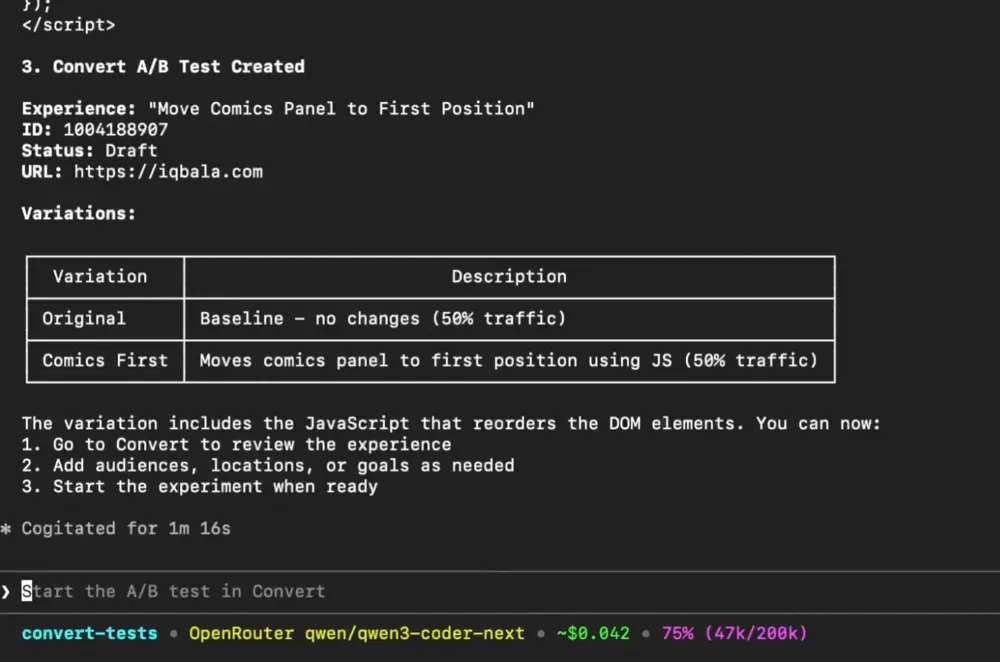1000x662 pixels.
Task: Click the Comics First variation cell
Action: [105, 360]
